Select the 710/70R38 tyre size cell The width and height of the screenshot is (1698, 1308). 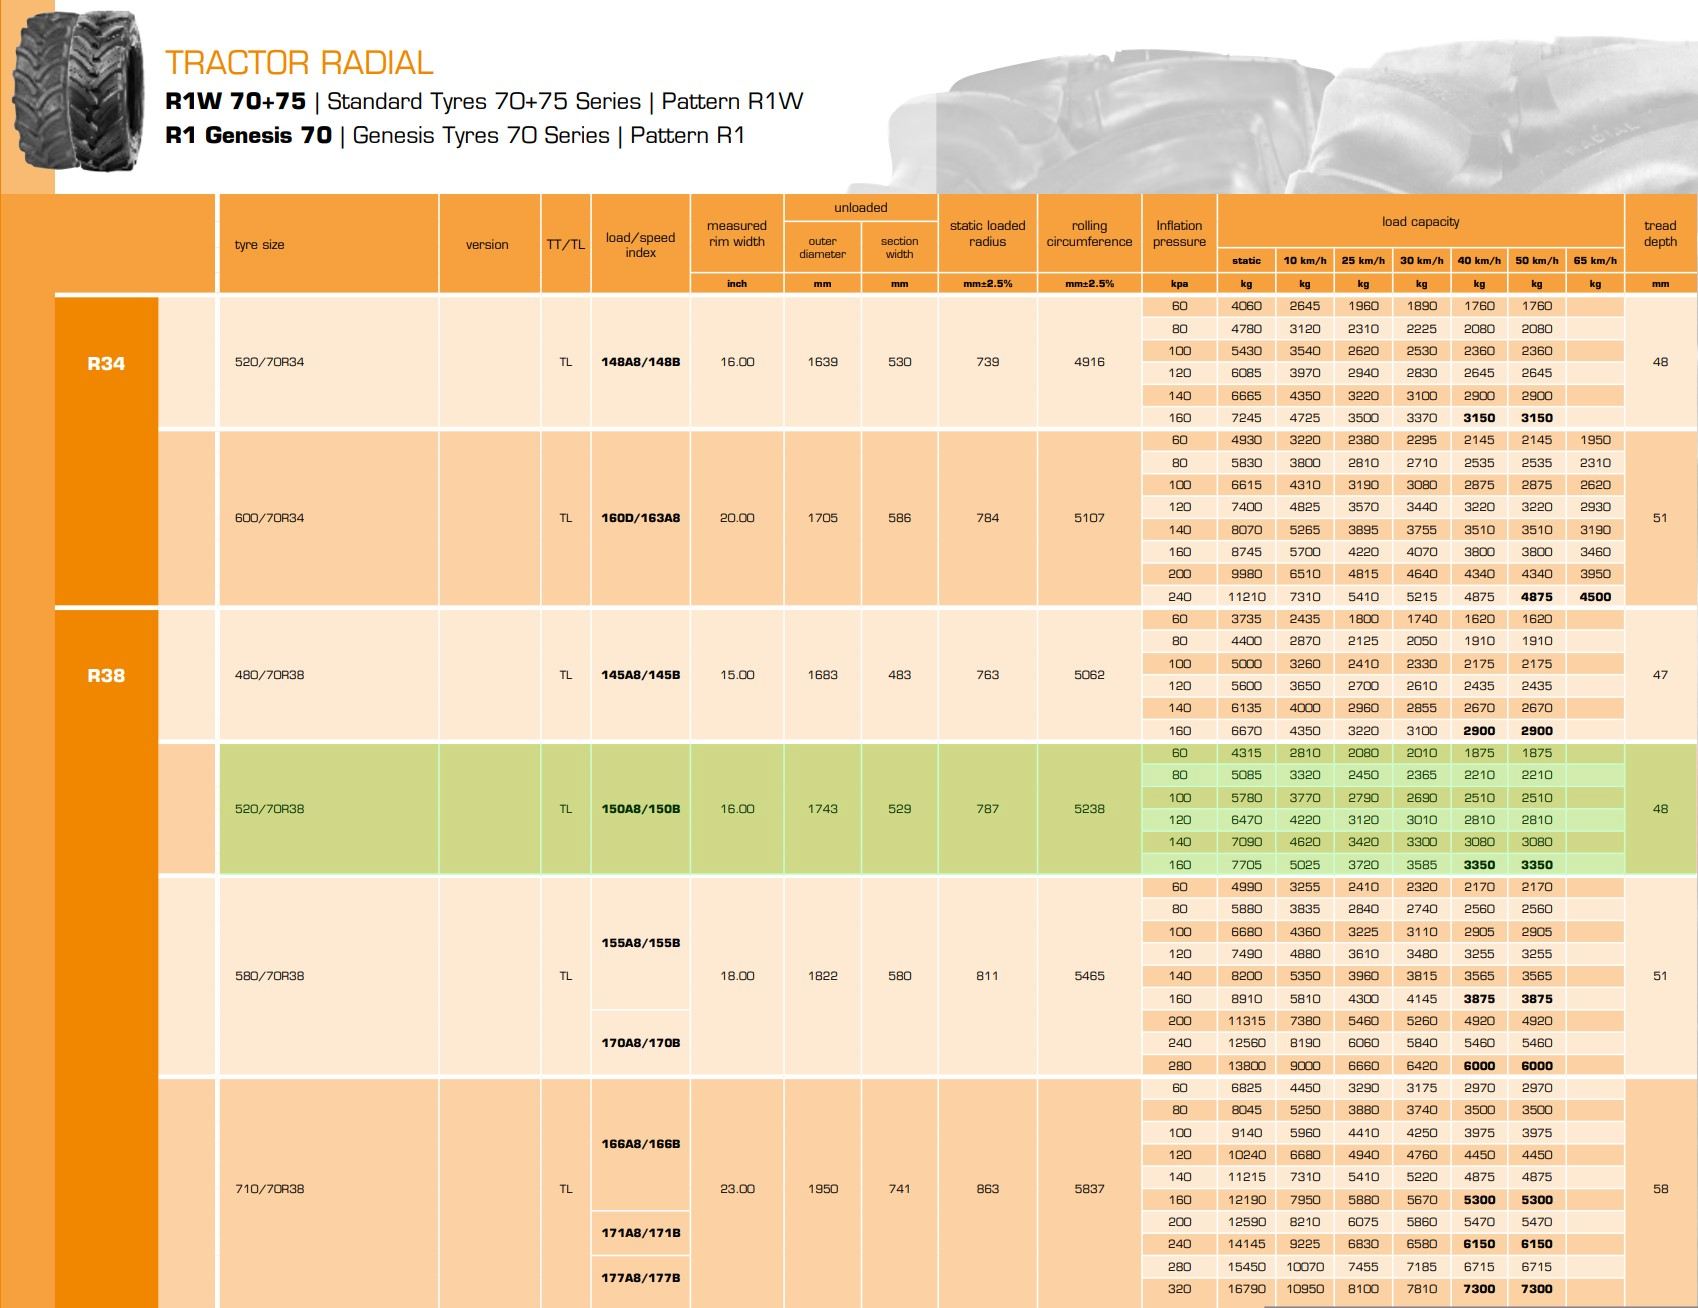pos(270,1189)
